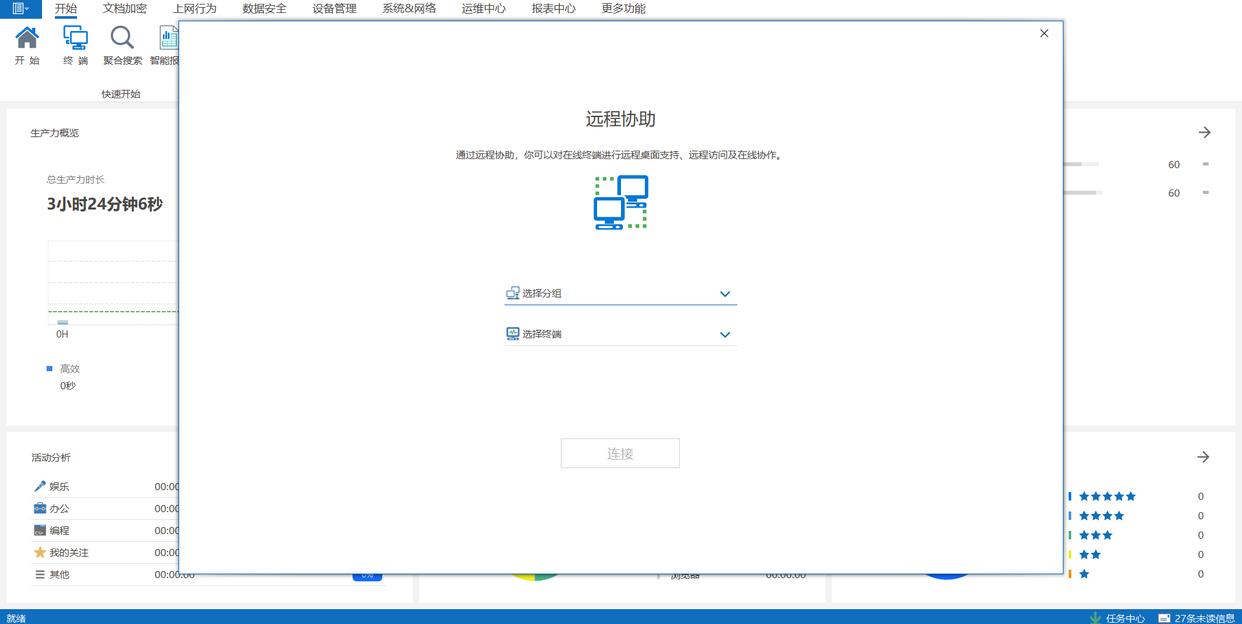Select the 更多功能 menu tab
Viewport: 1242px width, 624px height.
[623, 9]
